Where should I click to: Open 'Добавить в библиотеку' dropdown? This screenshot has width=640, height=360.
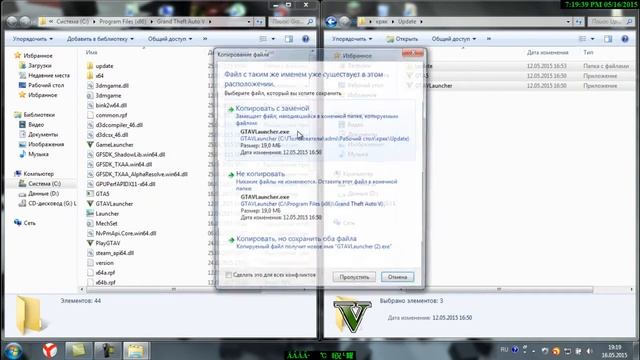[100, 39]
